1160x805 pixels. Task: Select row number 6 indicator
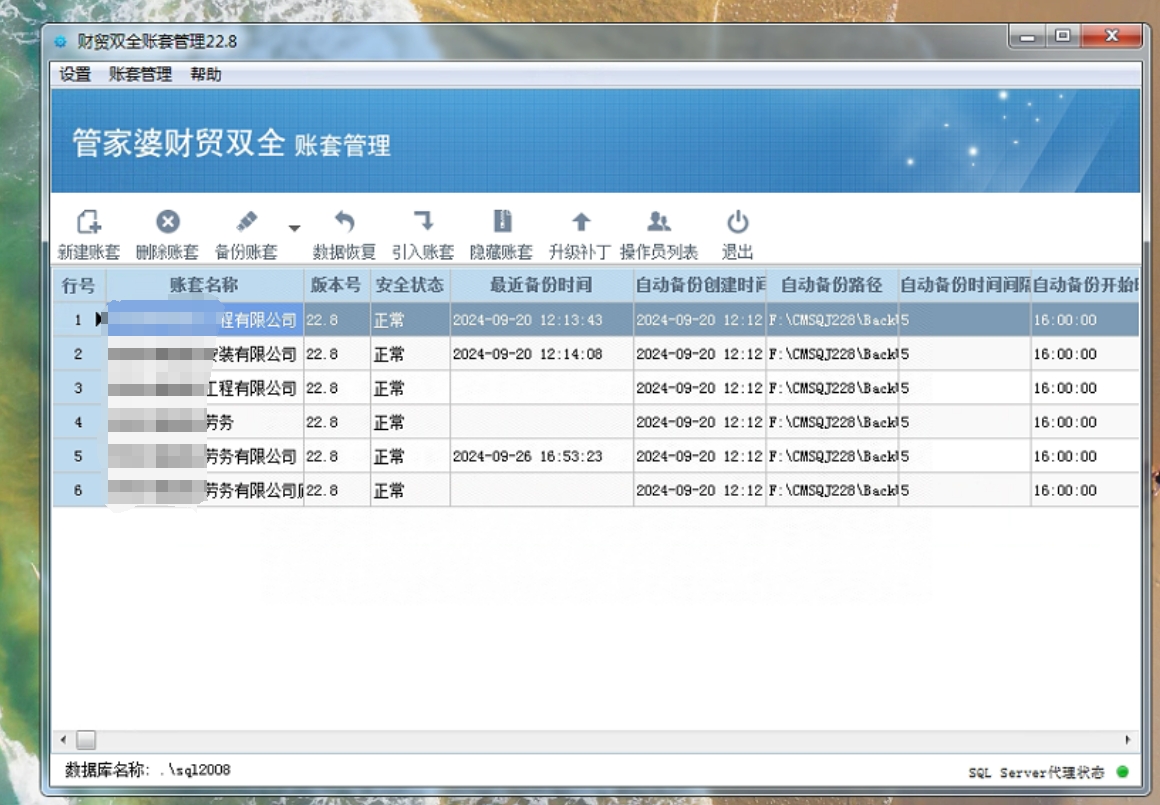point(78,490)
